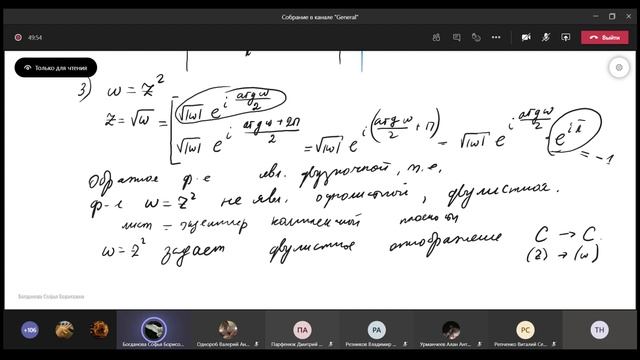Click window title 'Собрание в канале General'
Screen dimensions: 640x360
(x=320, y=17)
